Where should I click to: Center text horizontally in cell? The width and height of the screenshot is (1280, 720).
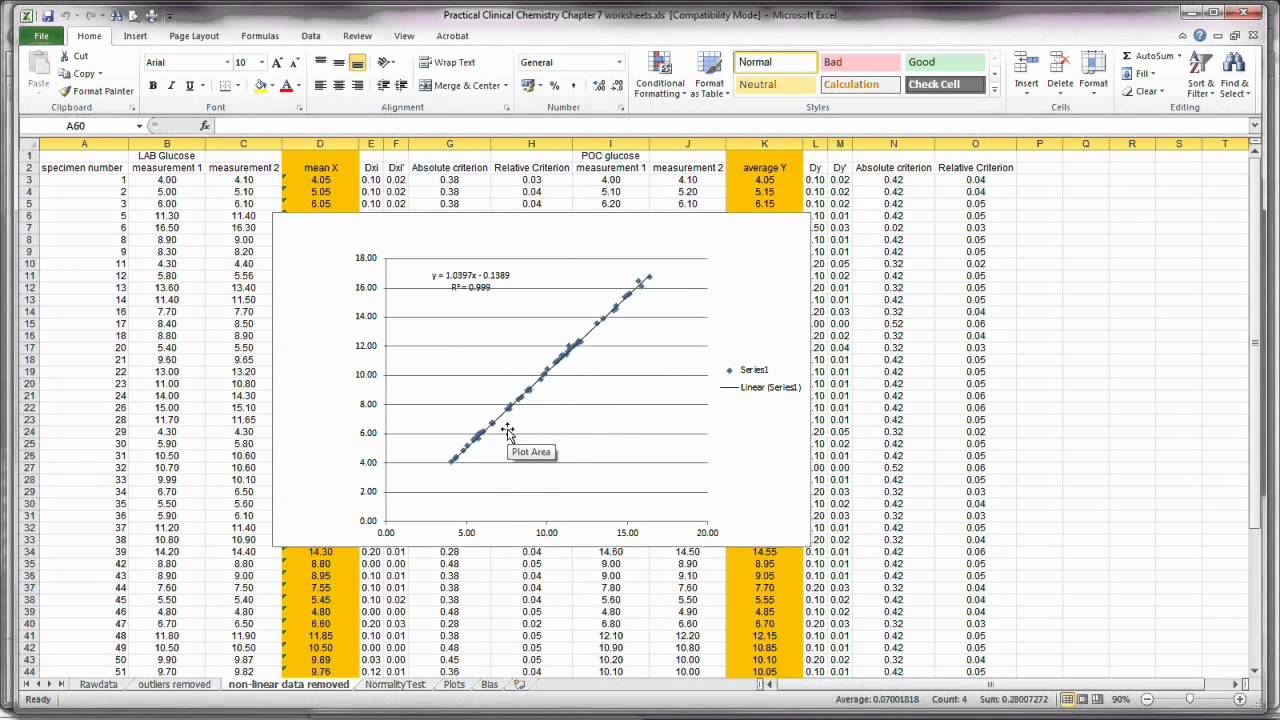click(339, 86)
